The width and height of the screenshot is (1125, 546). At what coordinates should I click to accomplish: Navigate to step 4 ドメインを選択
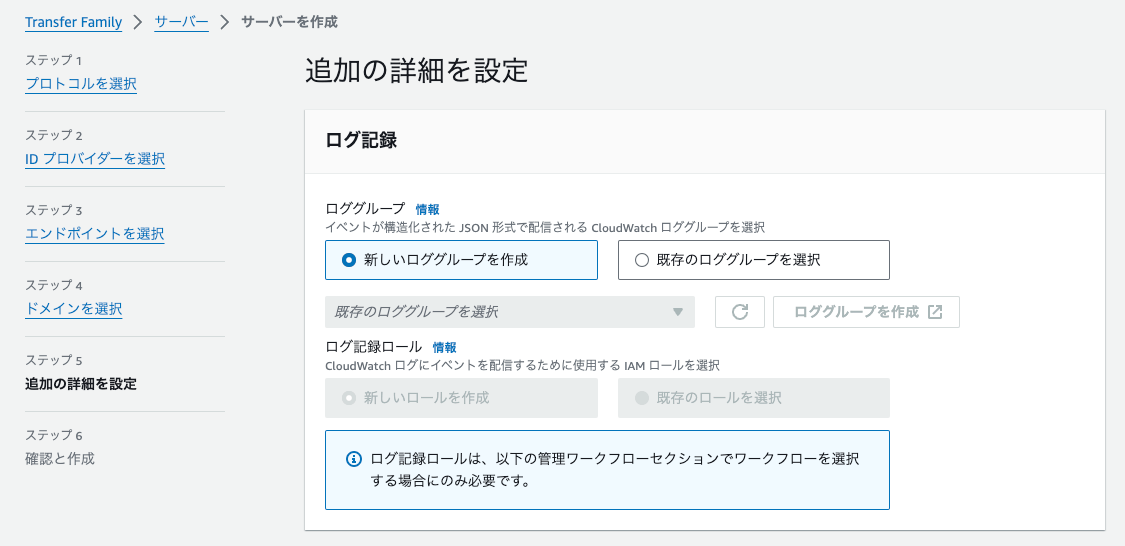[74, 309]
